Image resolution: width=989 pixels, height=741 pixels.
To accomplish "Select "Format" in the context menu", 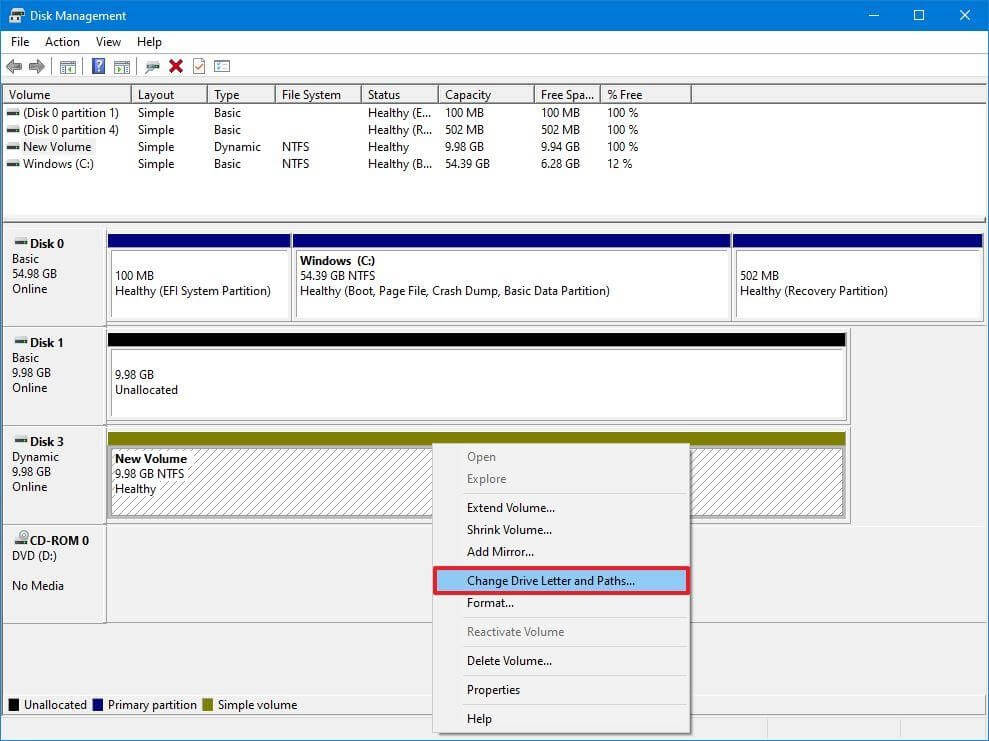I will point(490,603).
